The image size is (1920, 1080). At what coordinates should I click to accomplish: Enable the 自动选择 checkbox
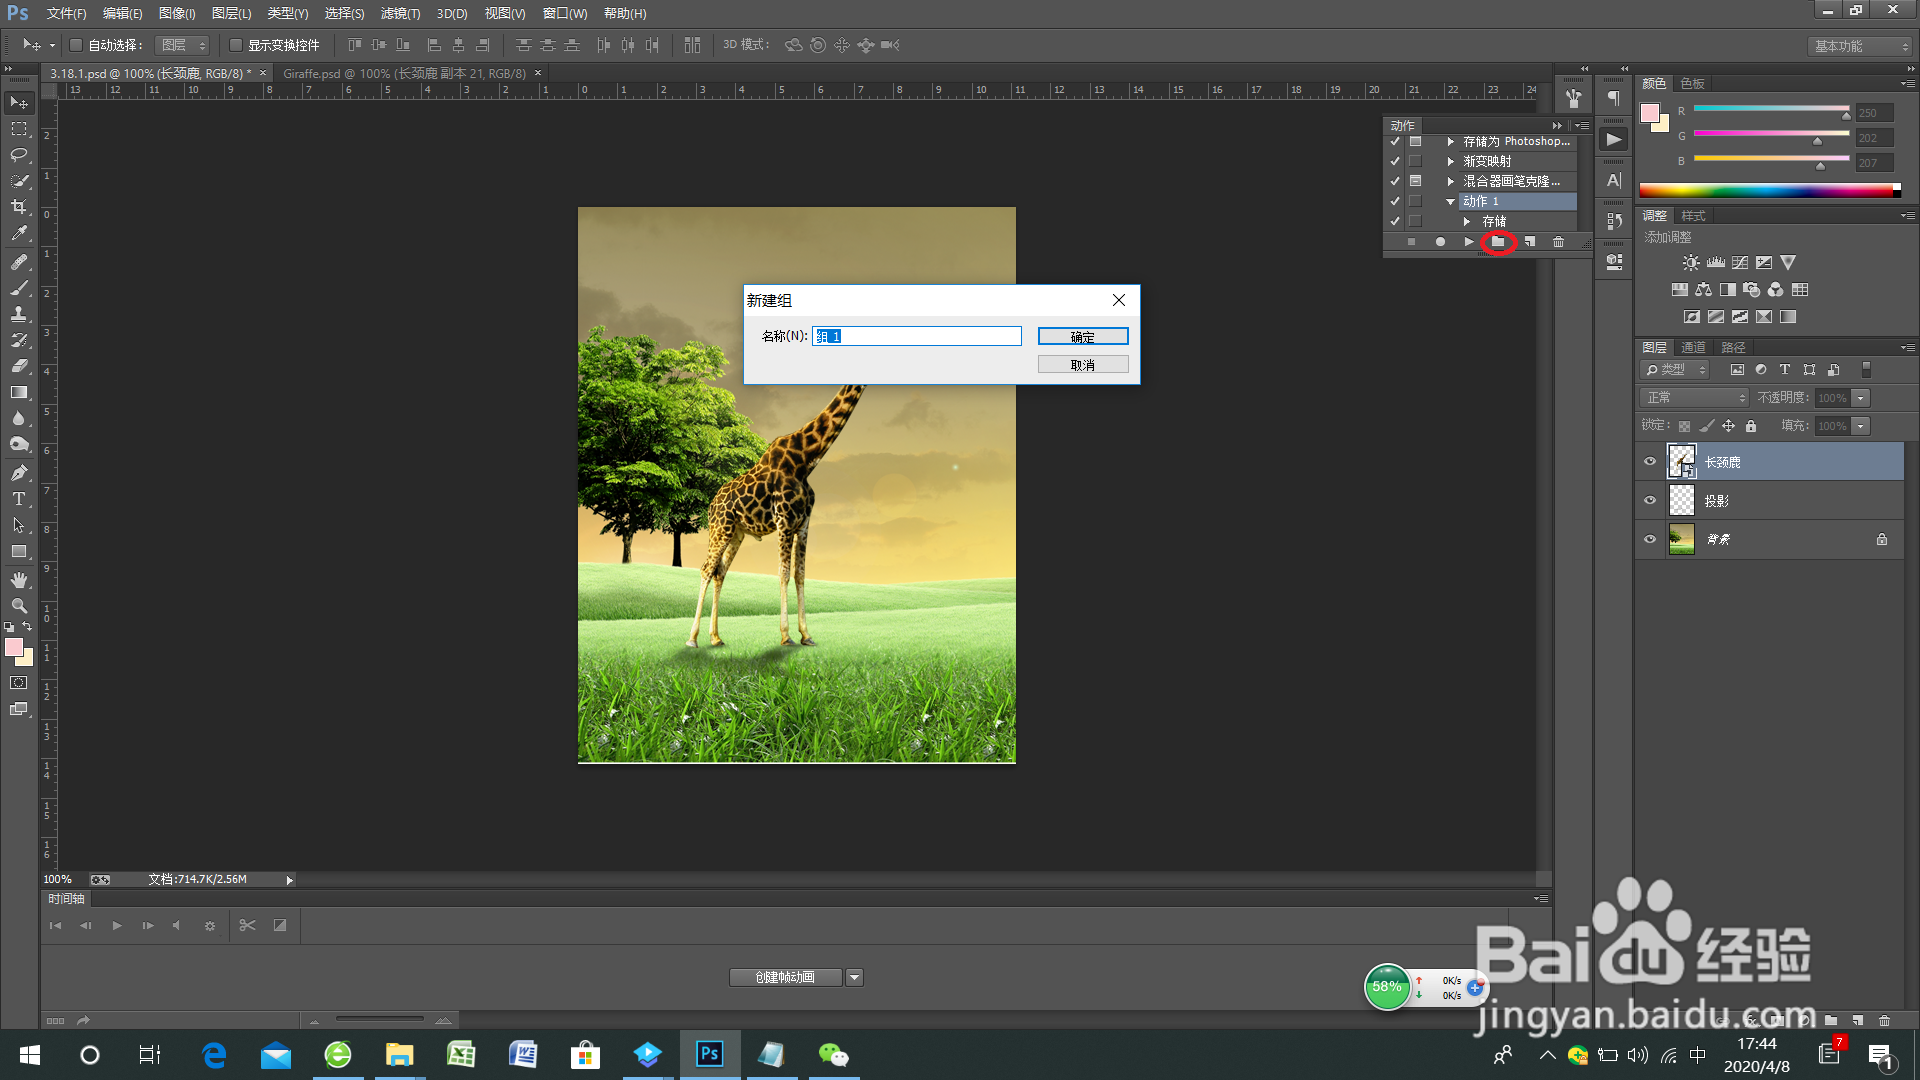76,45
